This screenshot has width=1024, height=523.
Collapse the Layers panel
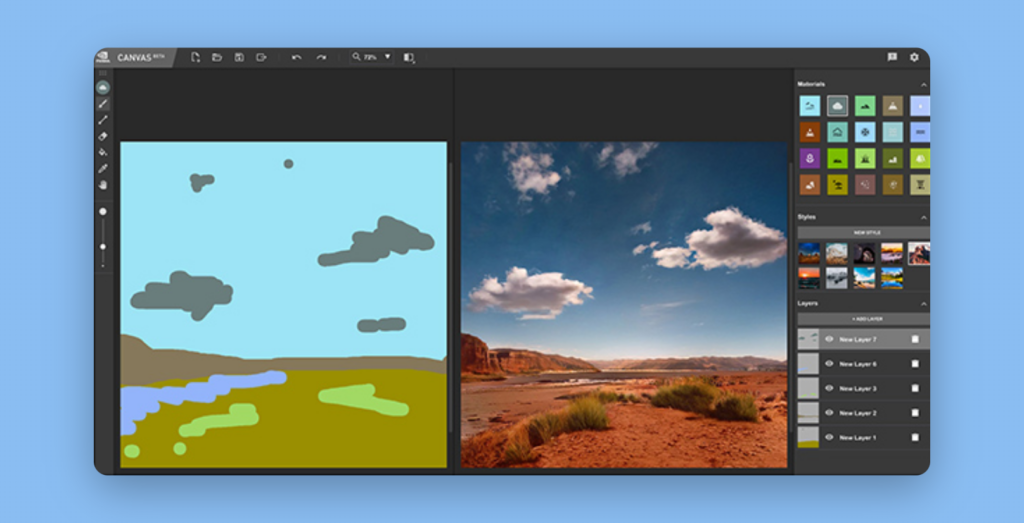click(923, 303)
